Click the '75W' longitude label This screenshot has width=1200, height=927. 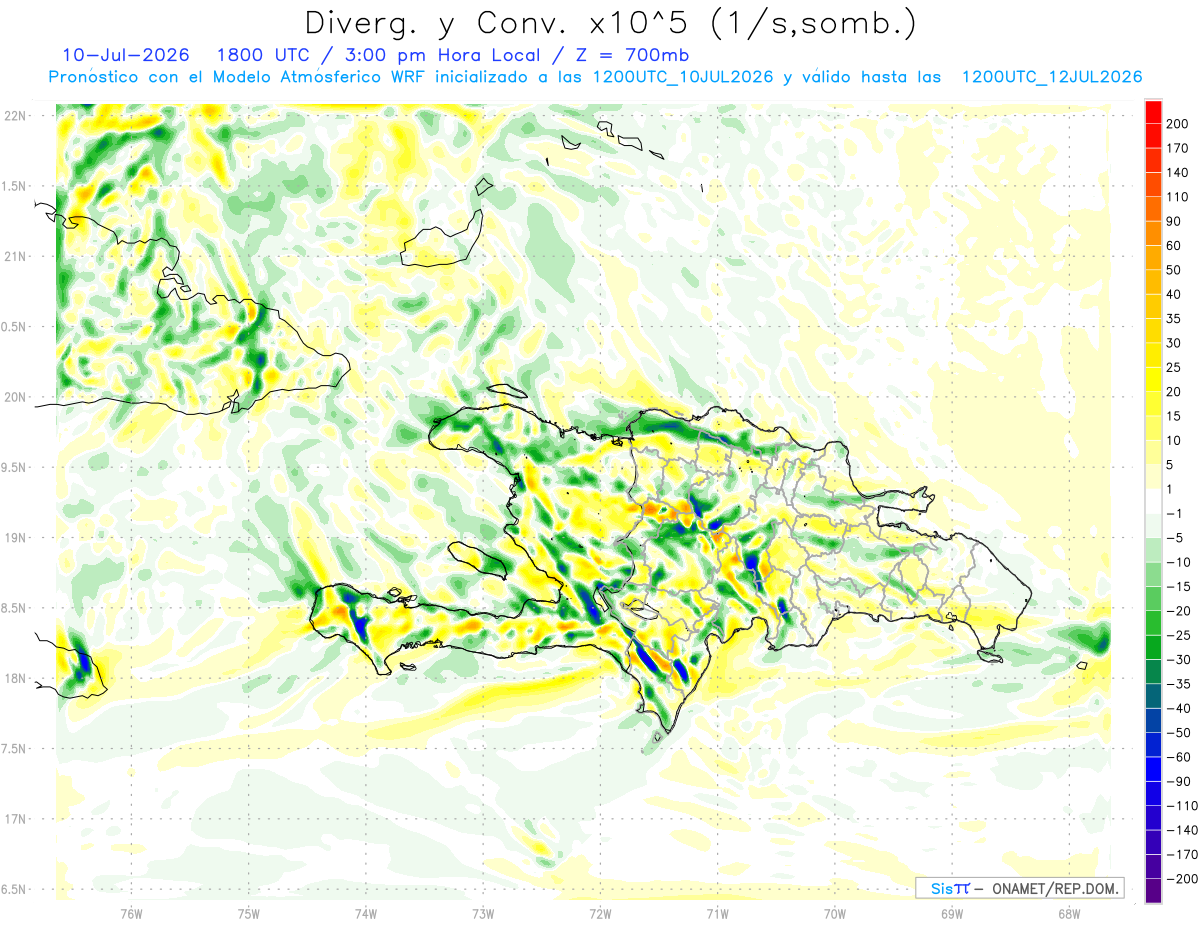(x=249, y=914)
